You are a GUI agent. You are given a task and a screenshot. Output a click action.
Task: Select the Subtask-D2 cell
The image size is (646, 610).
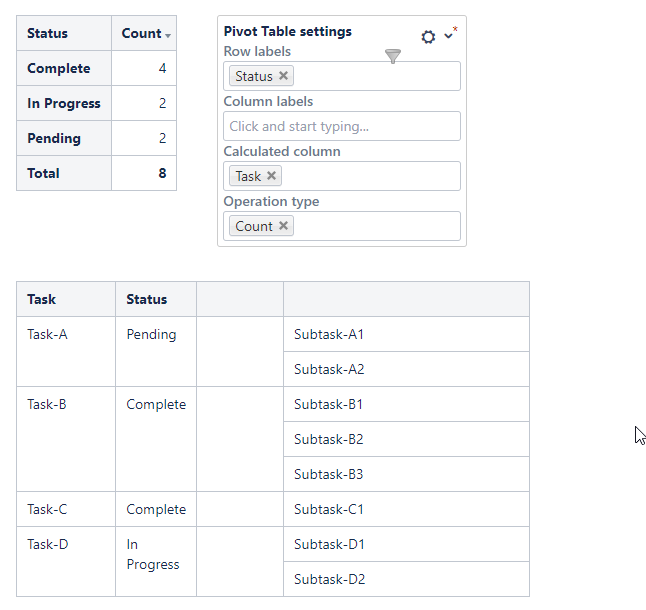pyautogui.click(x=329, y=579)
